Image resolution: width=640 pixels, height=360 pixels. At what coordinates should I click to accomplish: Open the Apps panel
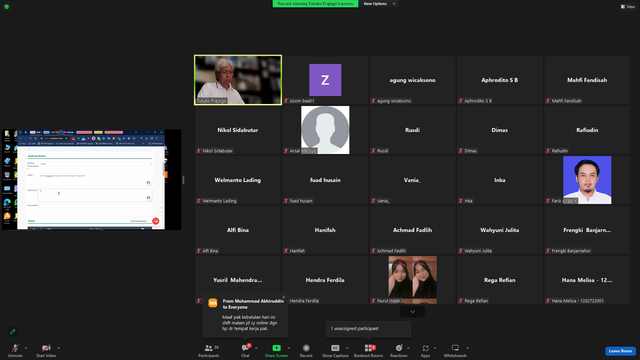pyautogui.click(x=425, y=350)
